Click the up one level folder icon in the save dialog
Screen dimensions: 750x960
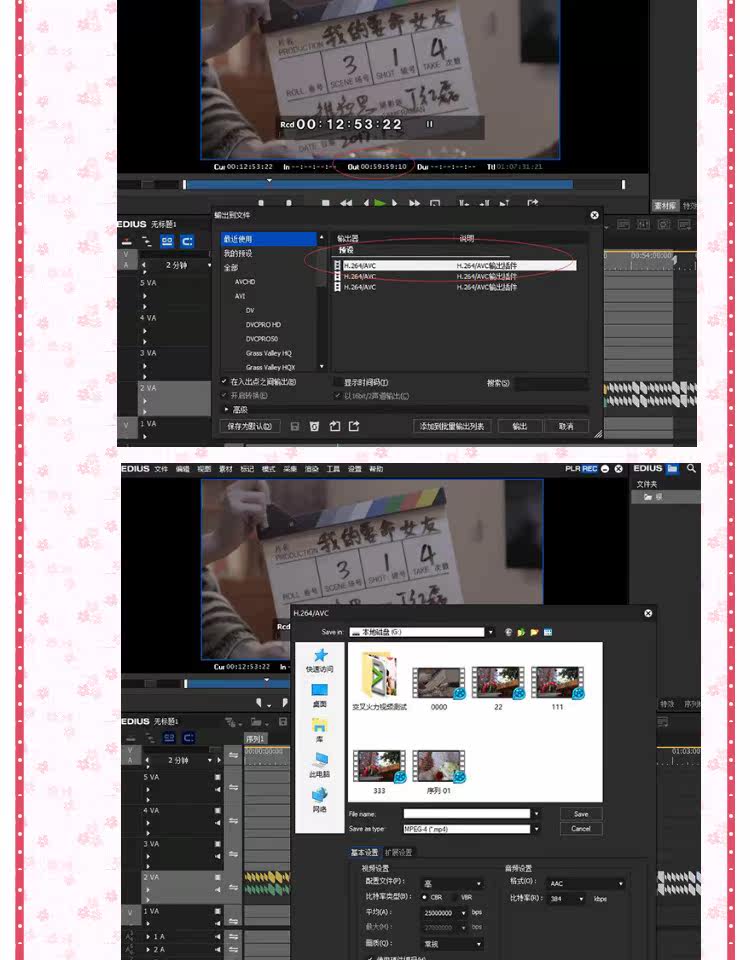[521, 632]
